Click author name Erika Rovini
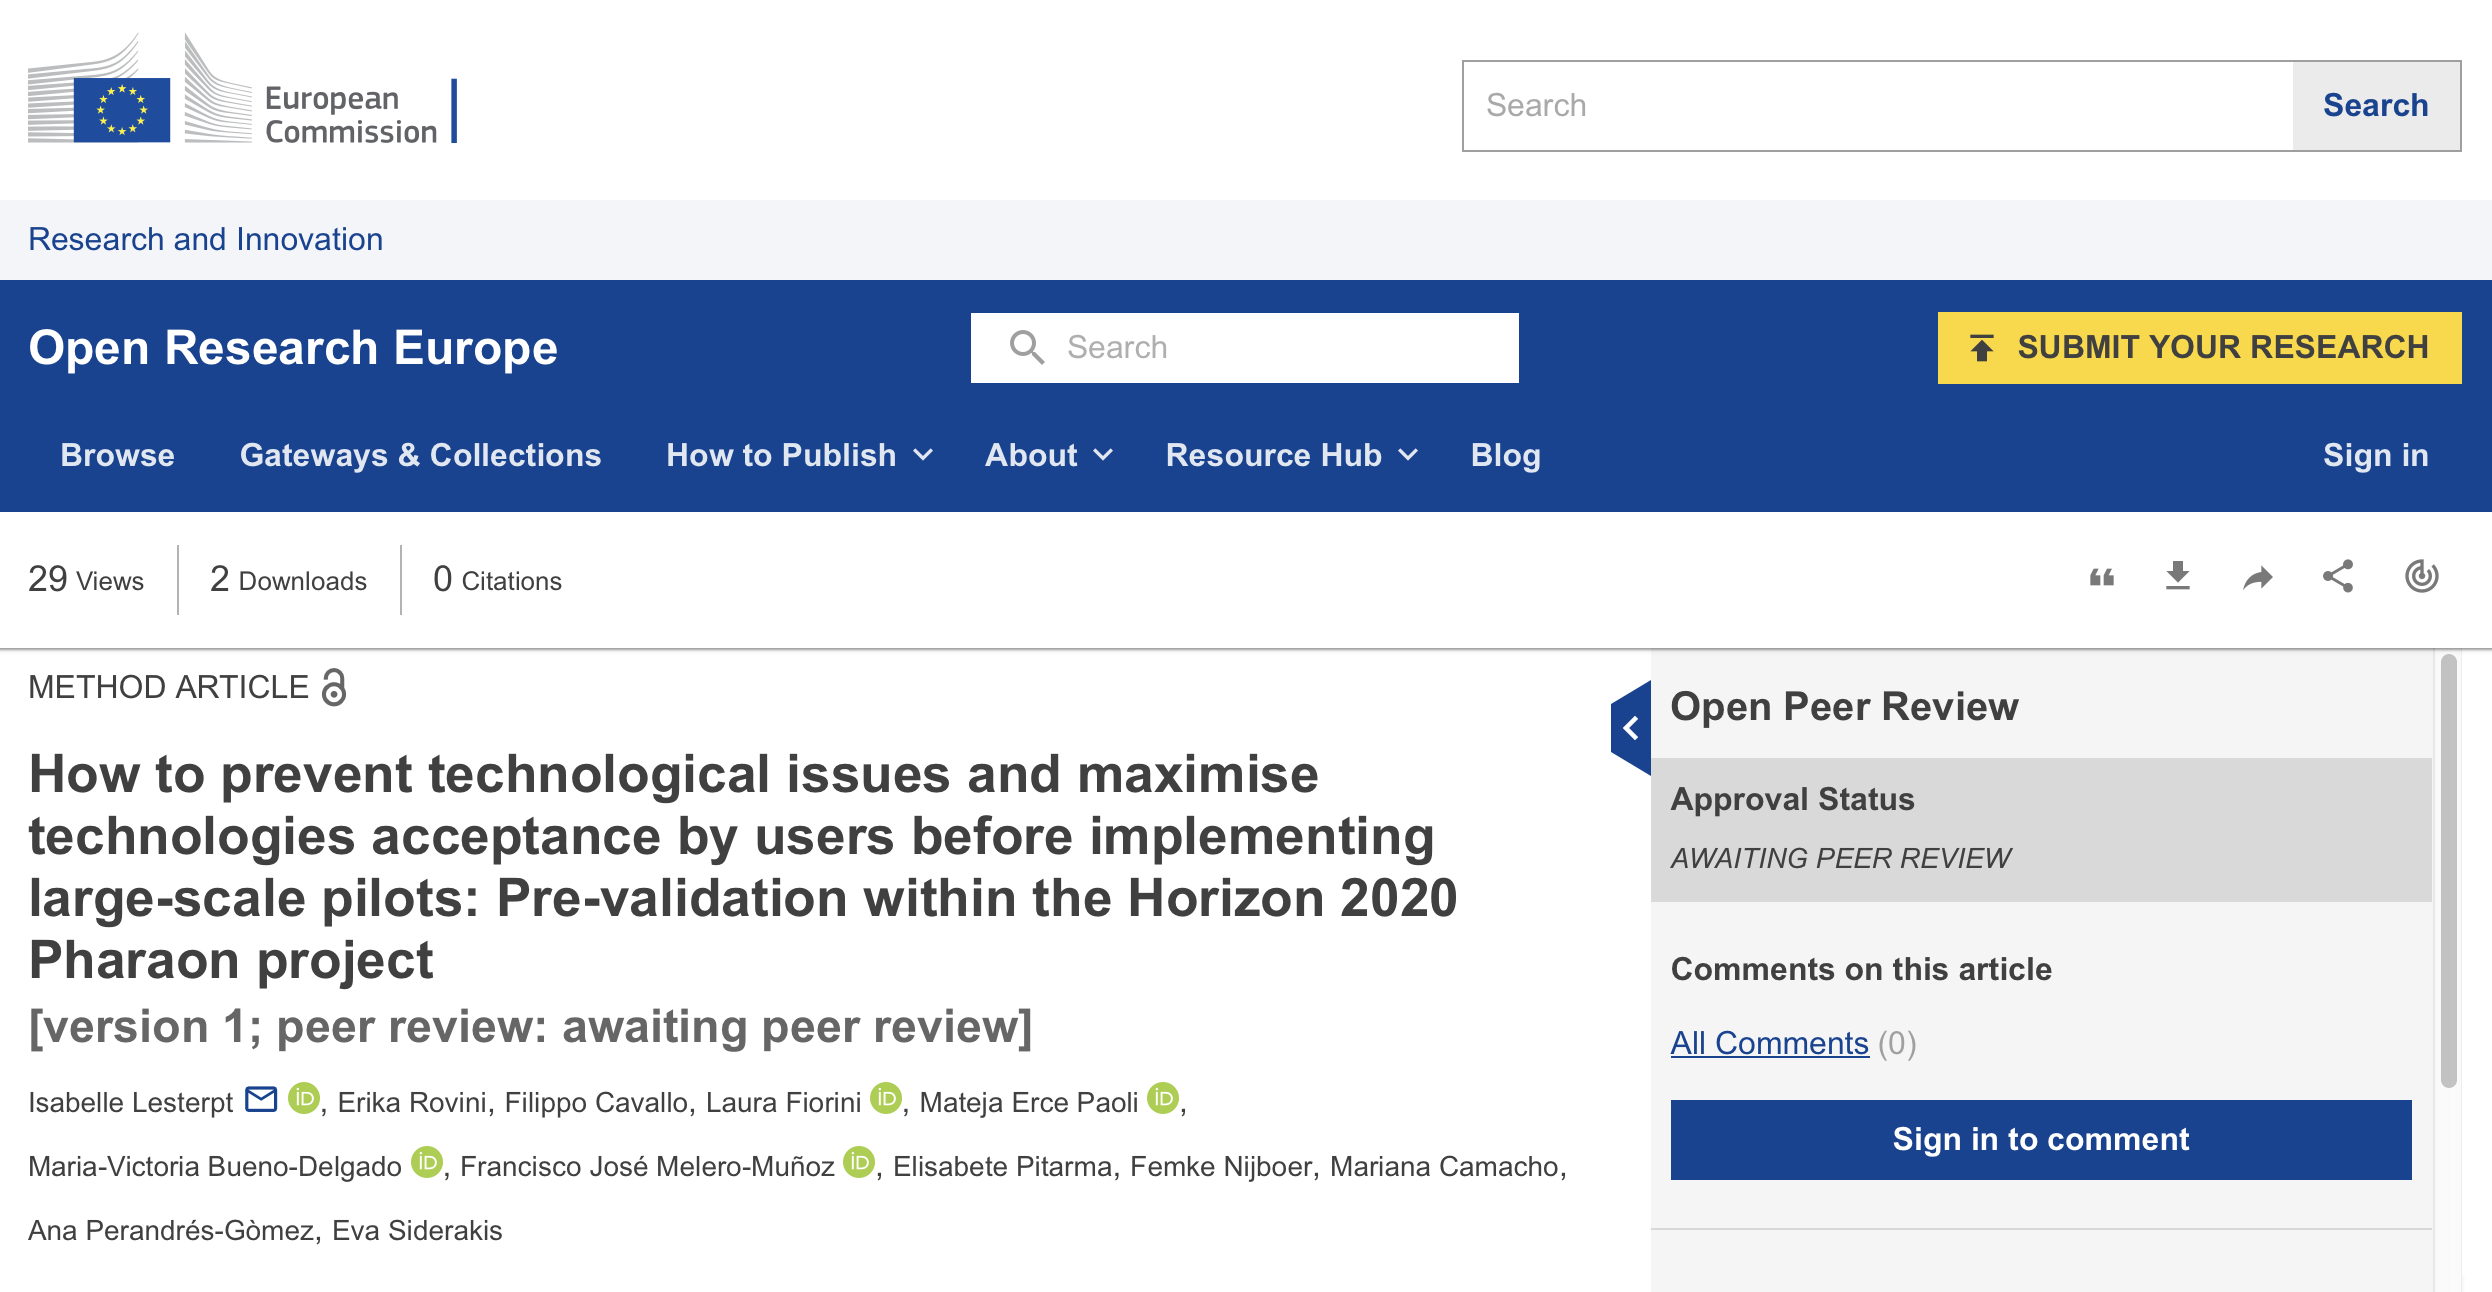2492x1292 pixels. coord(412,1102)
